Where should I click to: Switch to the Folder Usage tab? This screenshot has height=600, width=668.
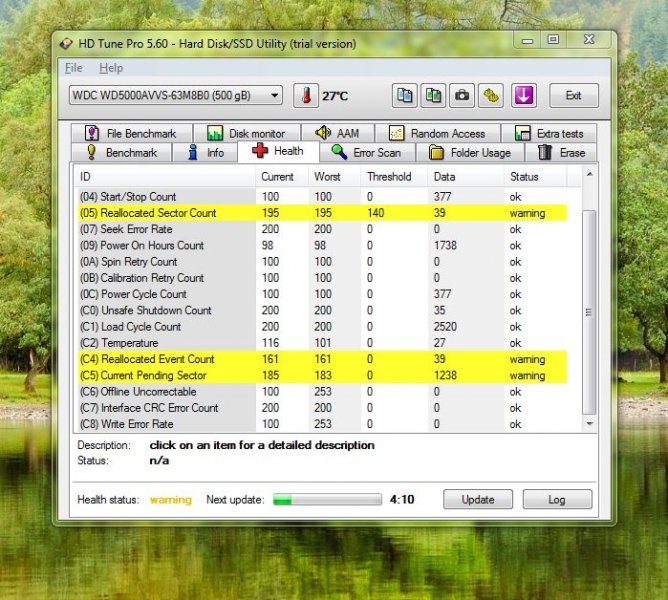470,152
